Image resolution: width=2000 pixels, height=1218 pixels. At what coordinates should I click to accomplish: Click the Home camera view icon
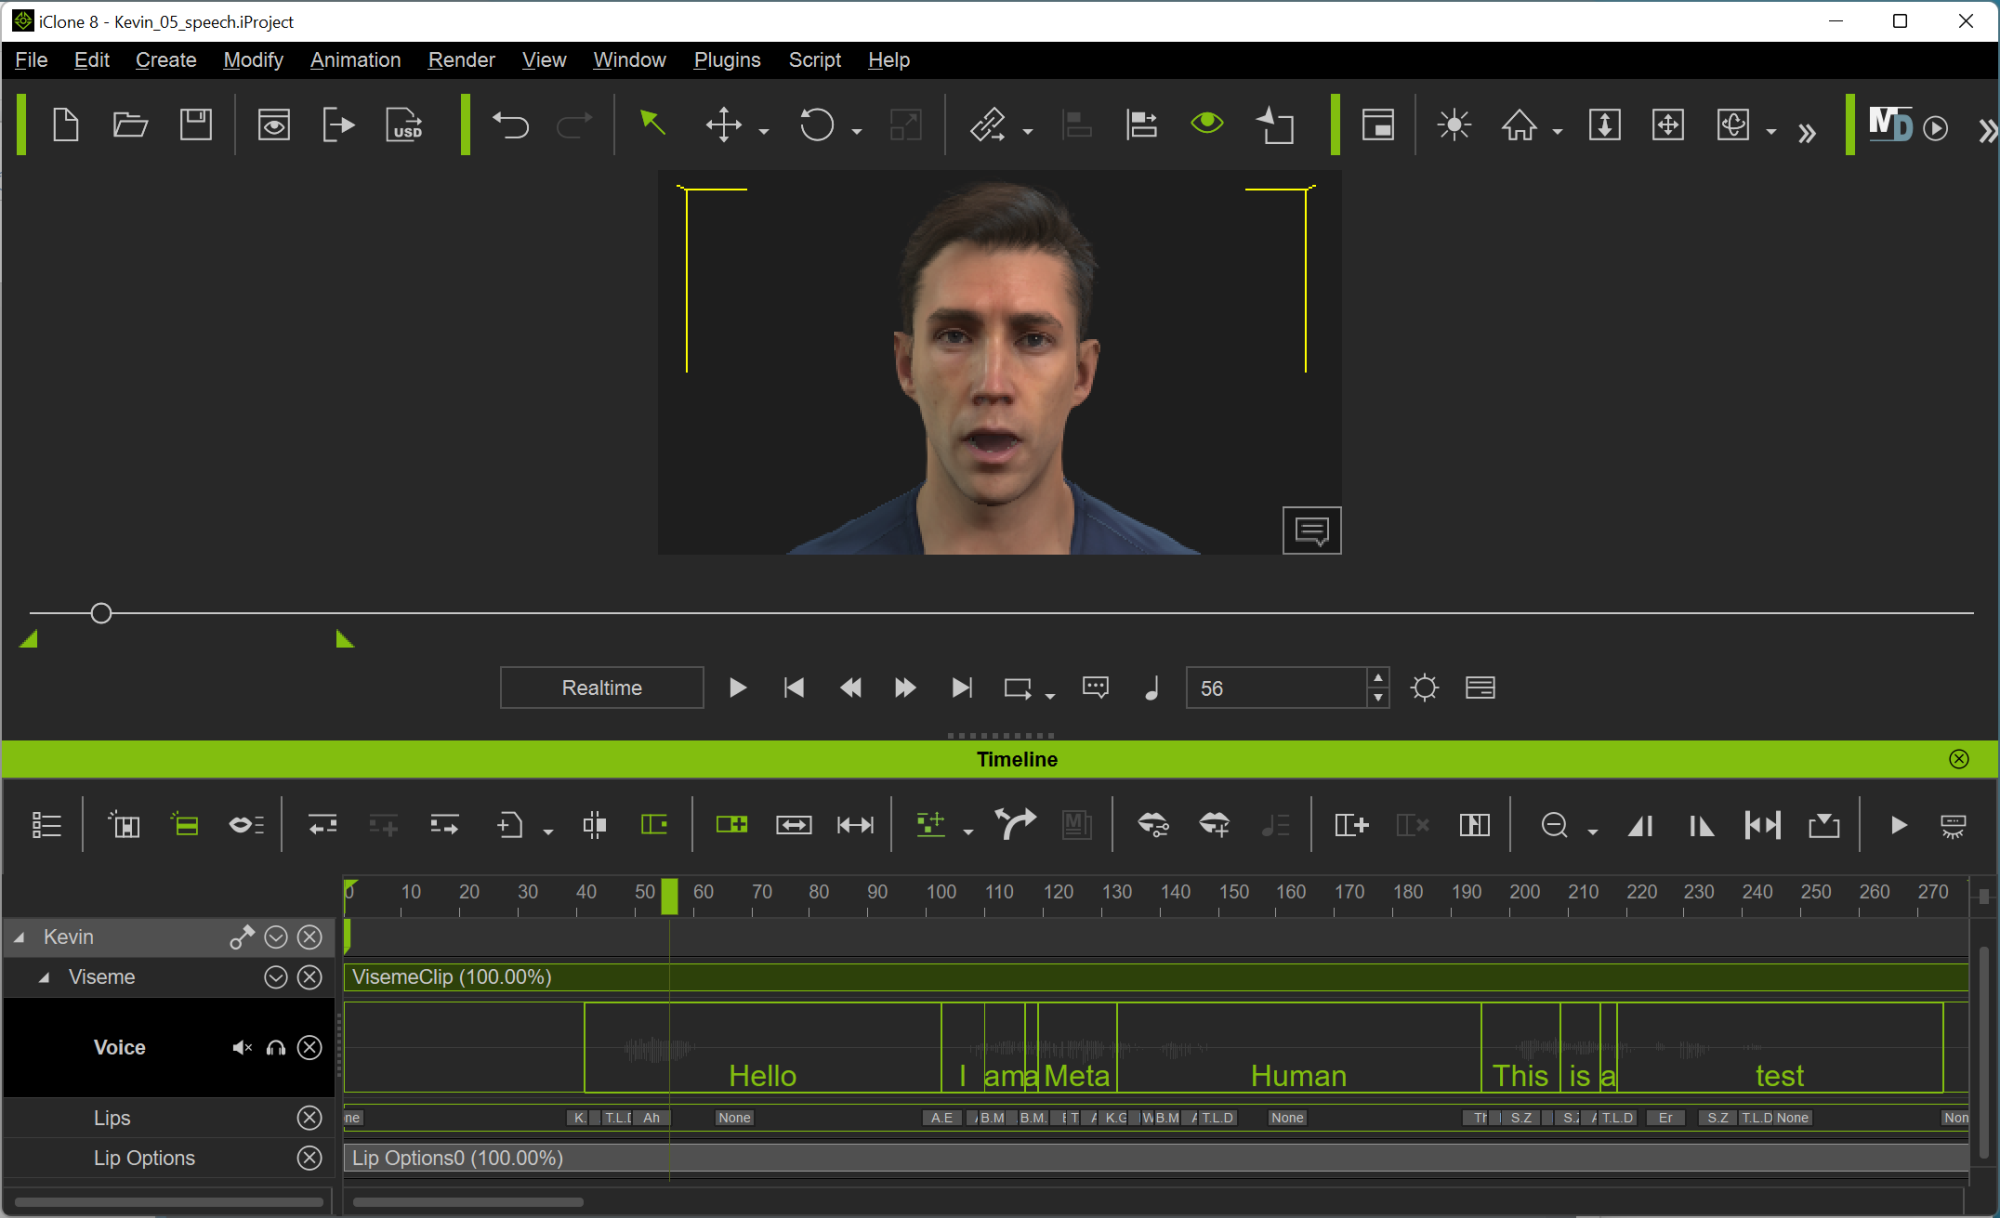pyautogui.click(x=1519, y=126)
